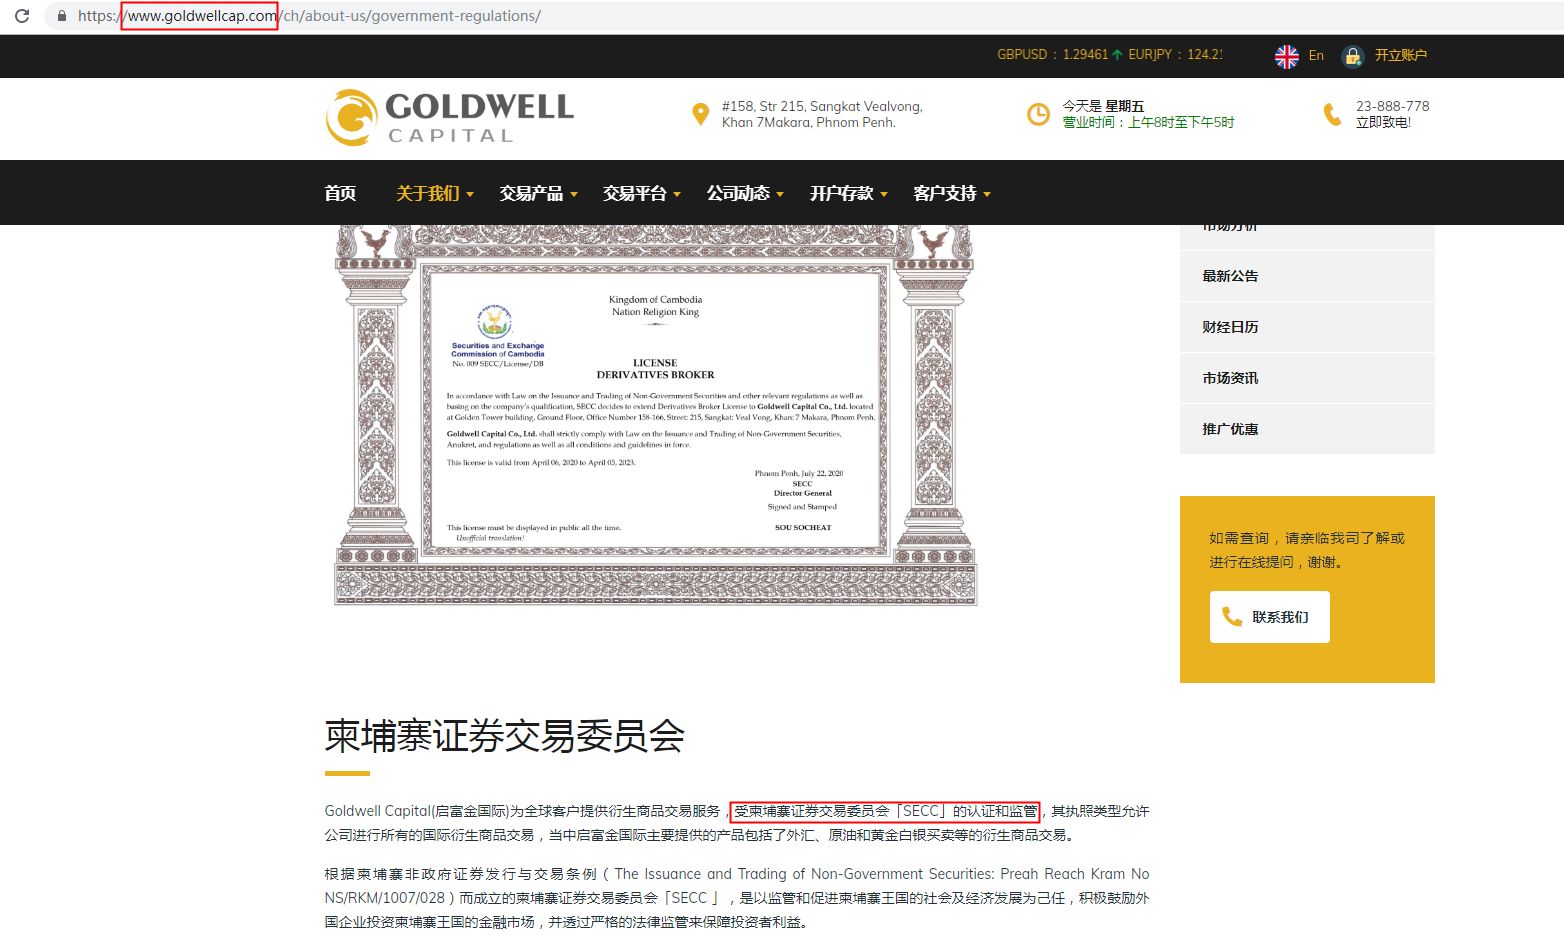This screenshot has width=1564, height=949.
Task: Click the address text '#158, Str 215, Sangkat Vealvong'
Action: coord(822,106)
